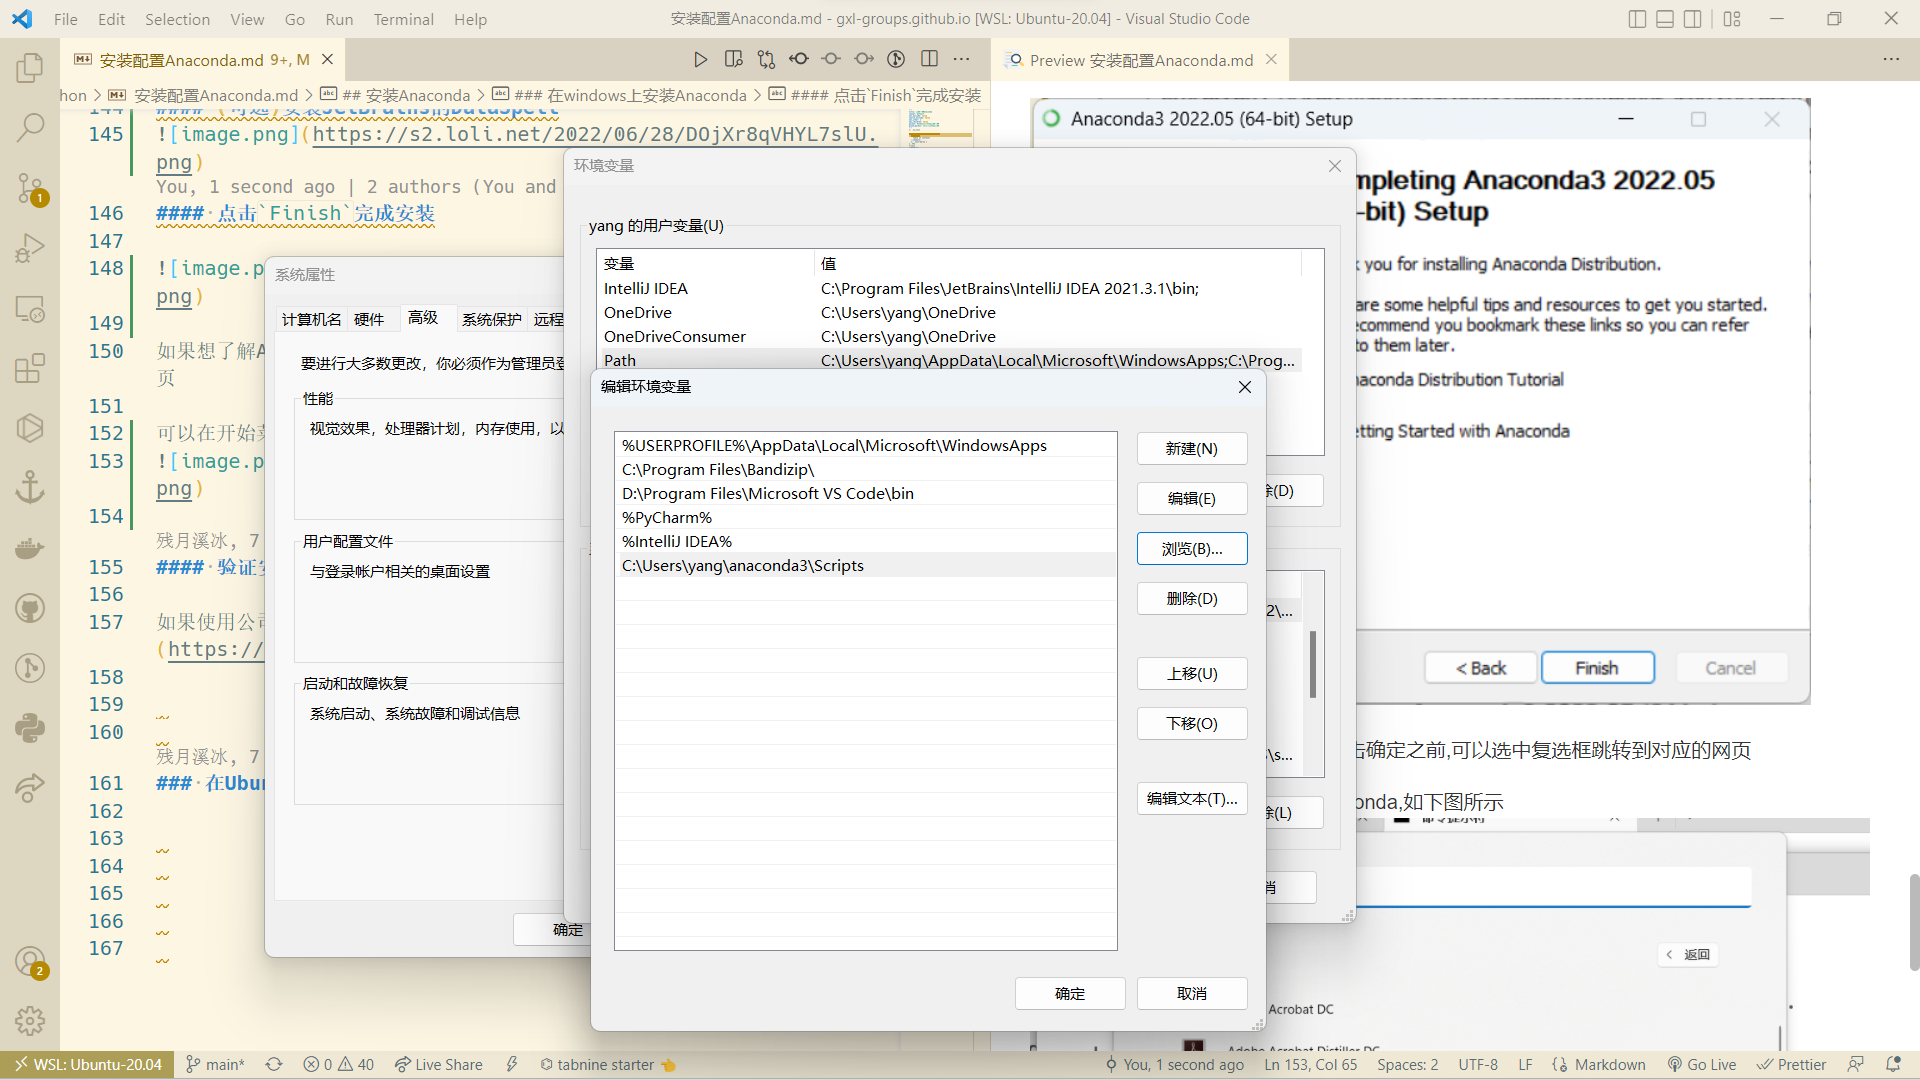1920x1080 pixels.
Task: Open the Extensions sidebar icon
Action: coord(30,368)
